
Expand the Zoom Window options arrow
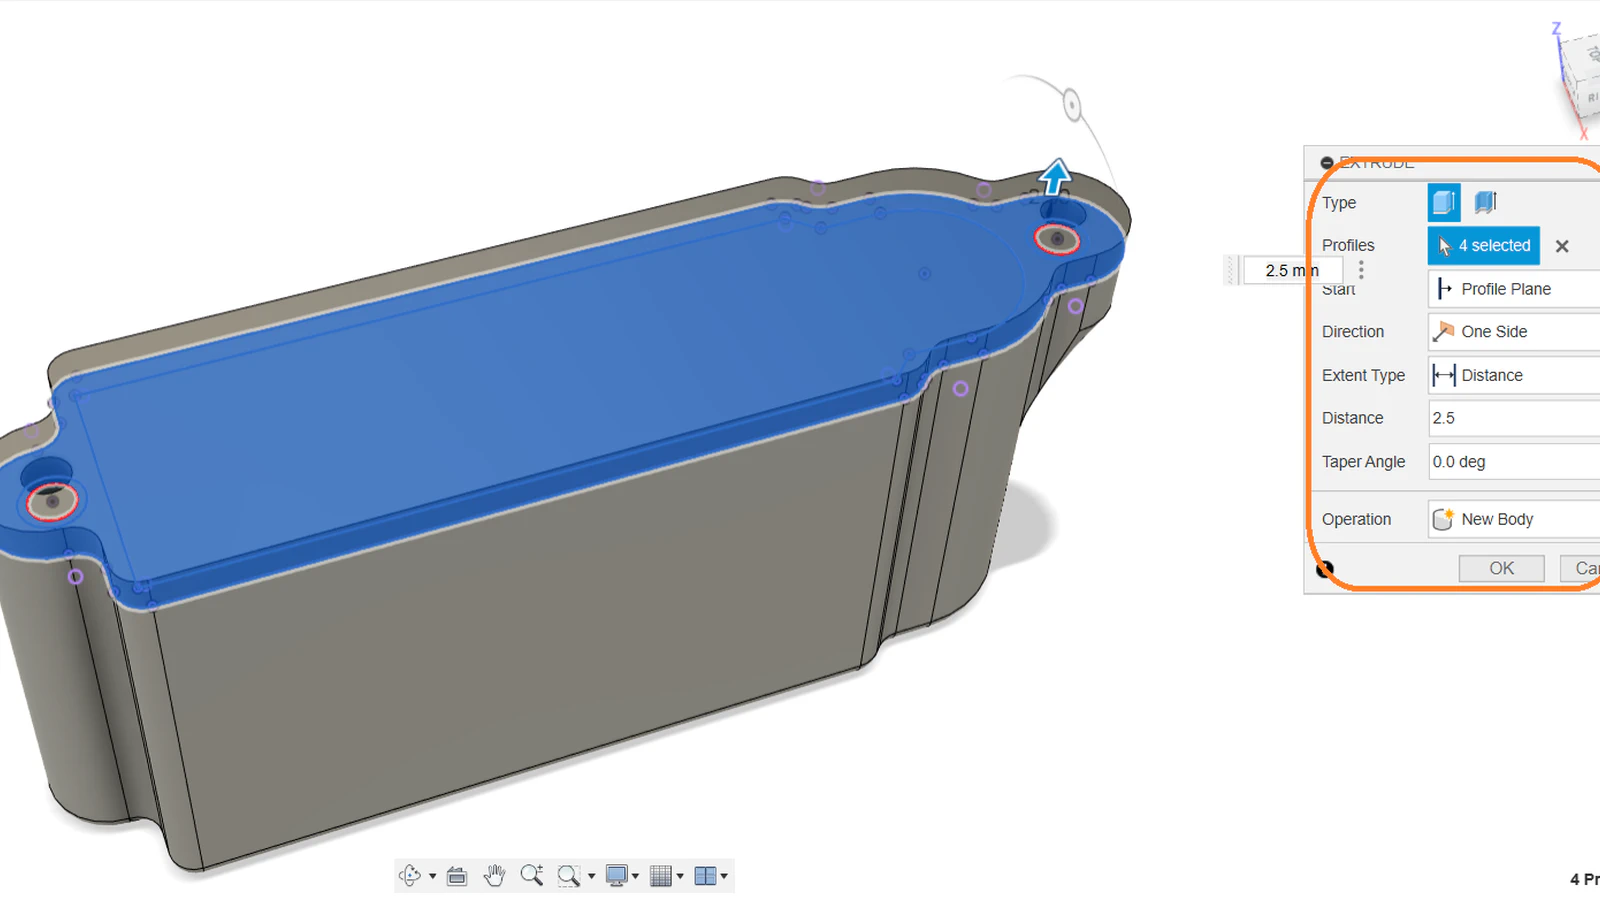point(591,877)
